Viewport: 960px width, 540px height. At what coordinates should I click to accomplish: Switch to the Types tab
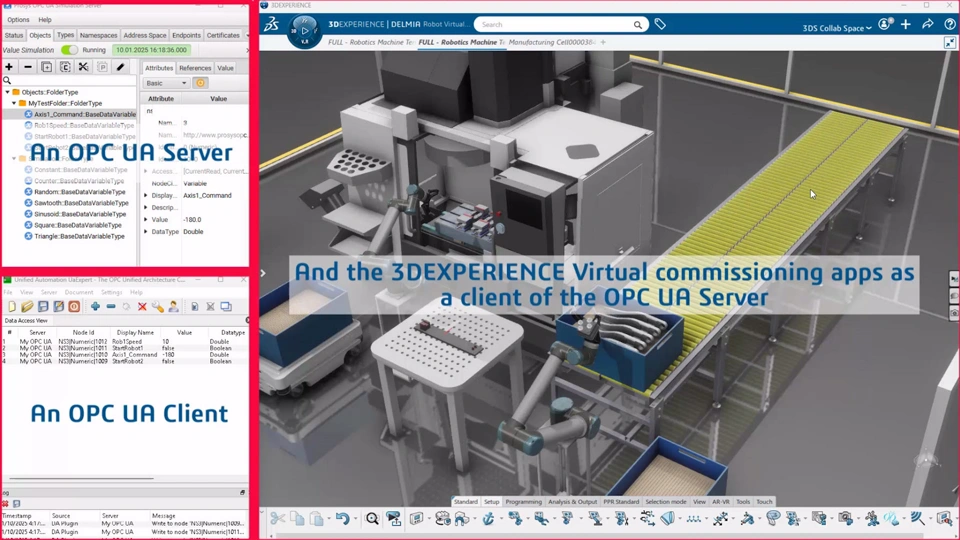click(x=66, y=35)
